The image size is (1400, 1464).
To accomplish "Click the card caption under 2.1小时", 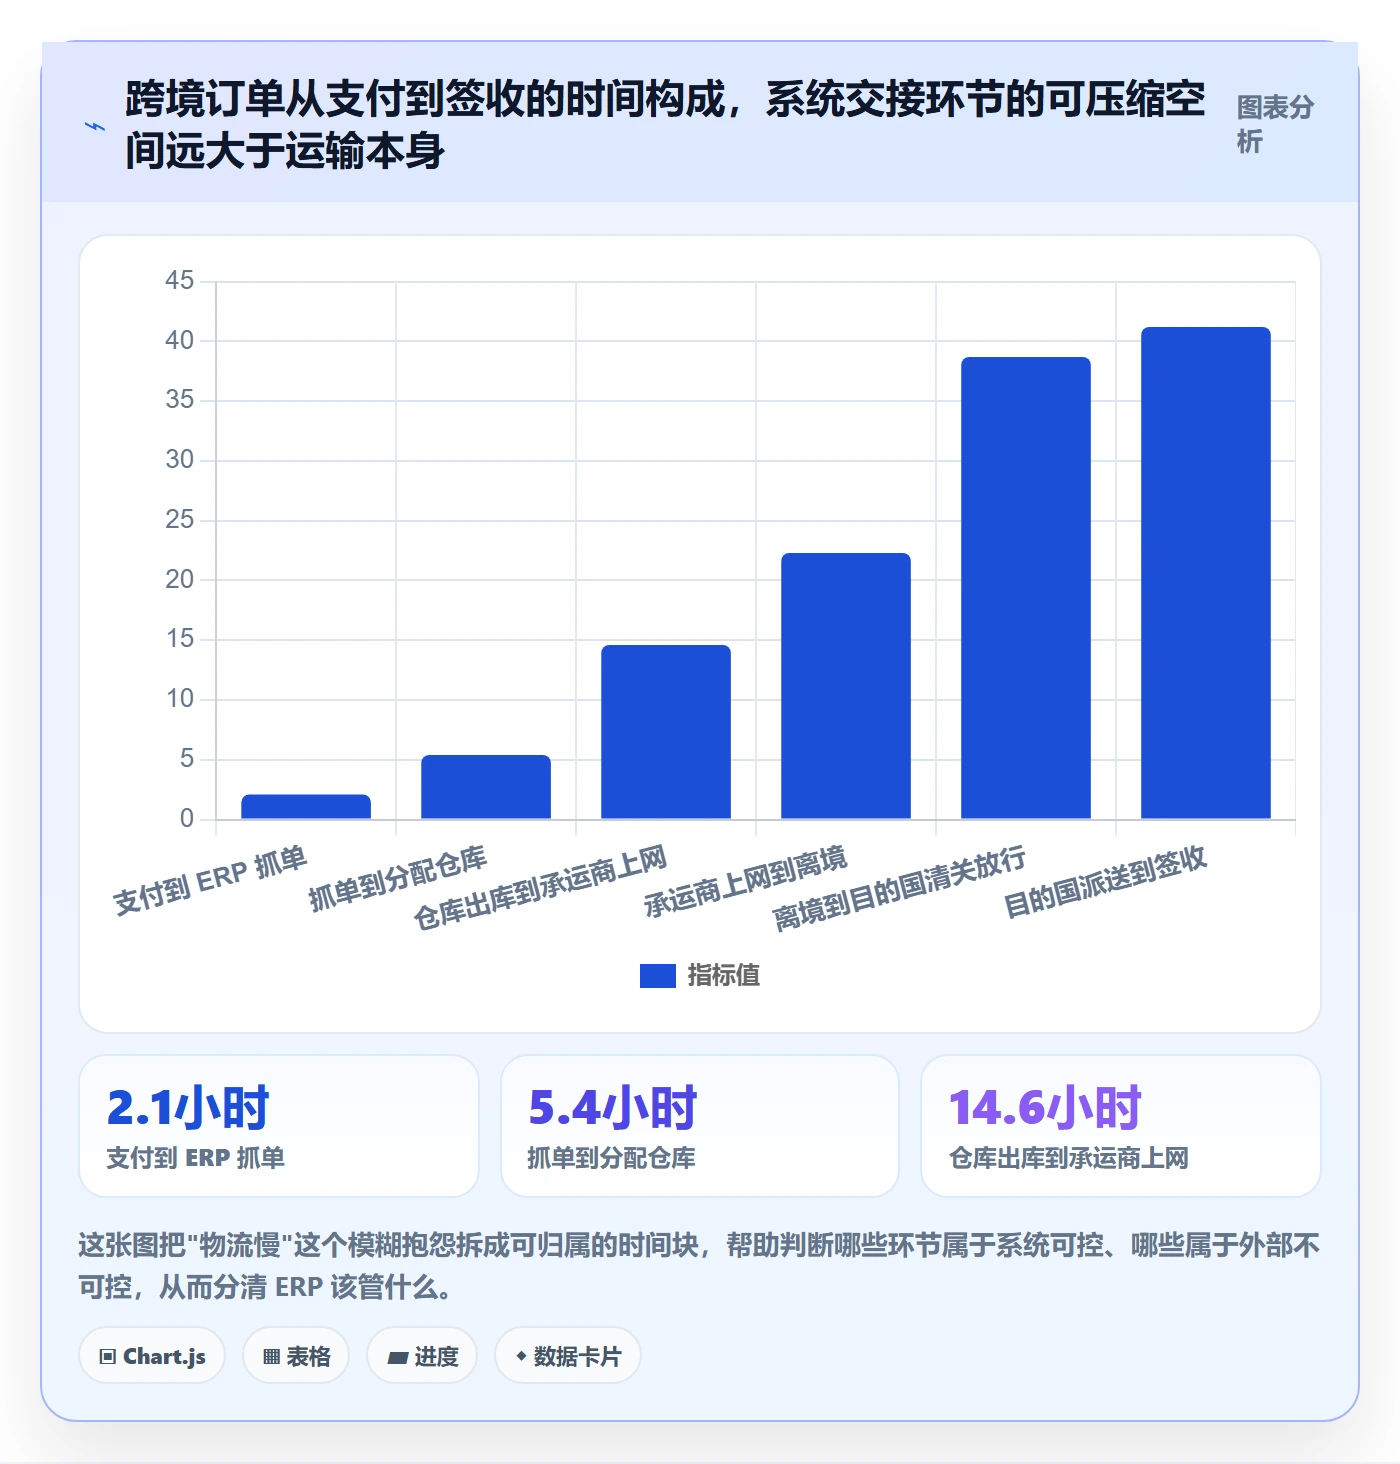I will (x=196, y=1158).
